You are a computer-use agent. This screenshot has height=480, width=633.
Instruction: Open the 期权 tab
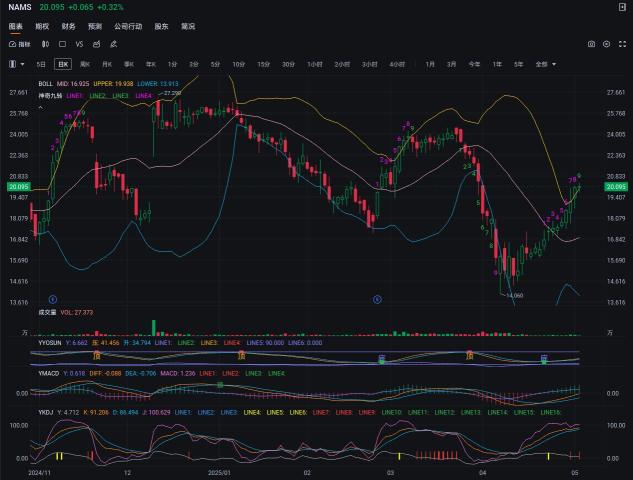point(42,27)
